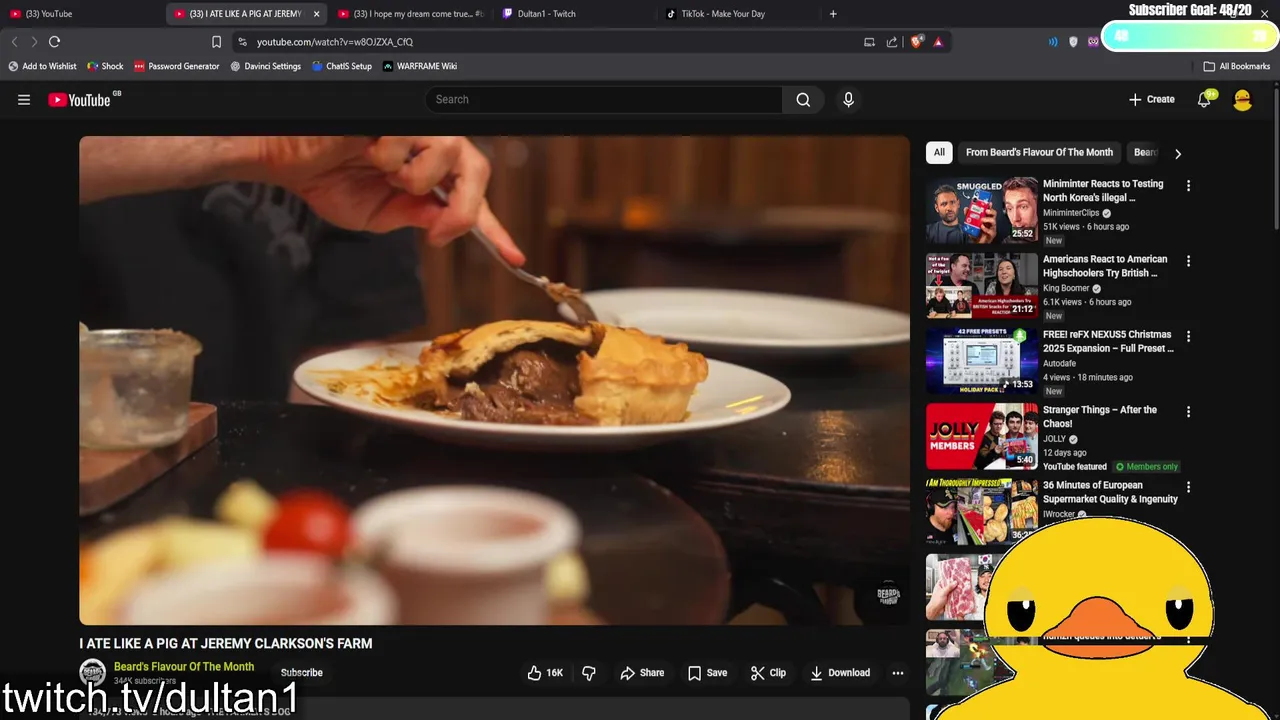Click the search magnifier button

803,100
